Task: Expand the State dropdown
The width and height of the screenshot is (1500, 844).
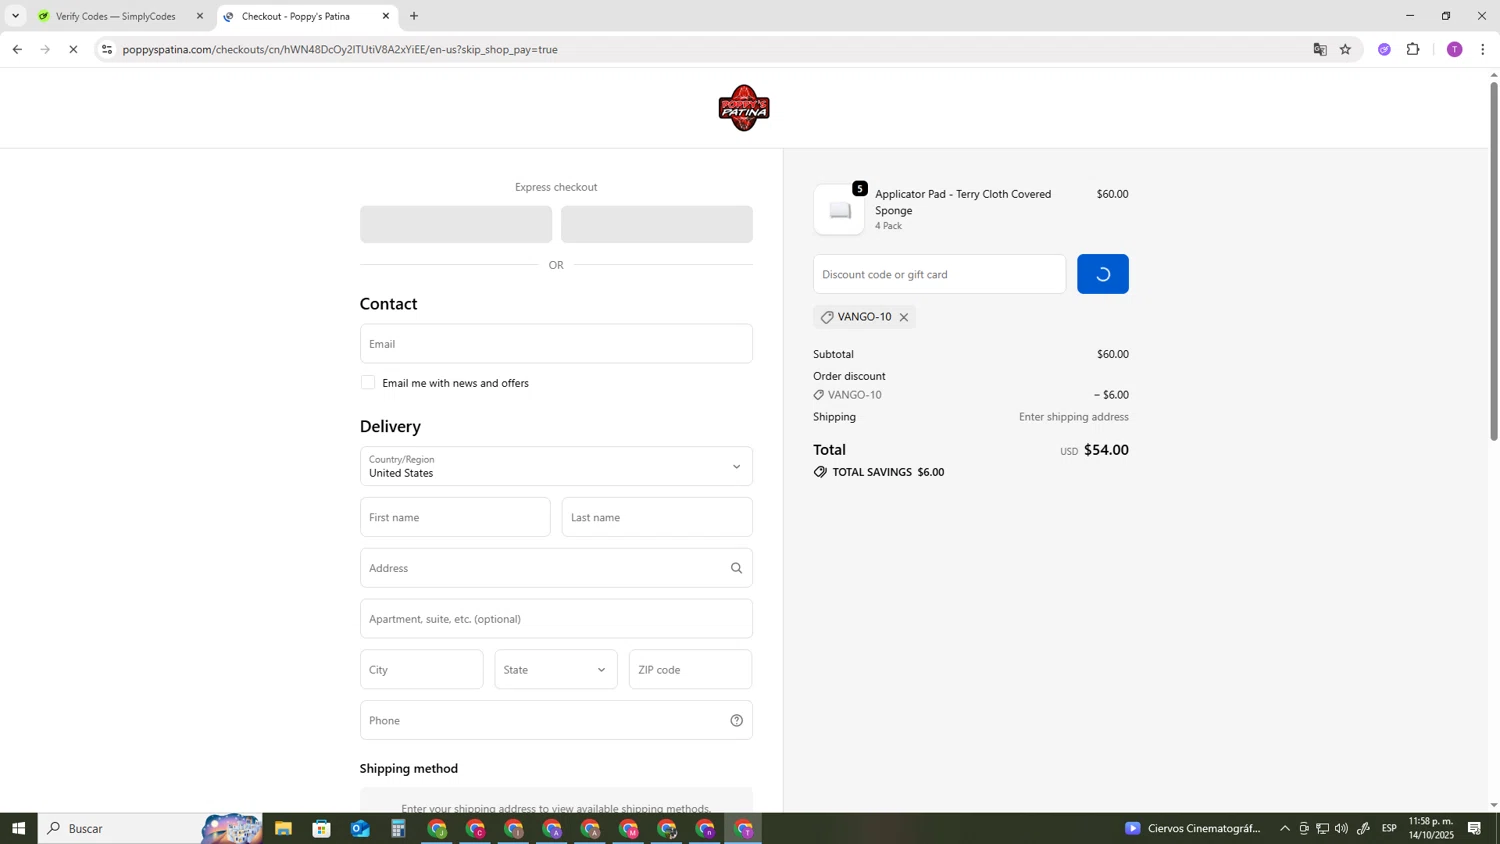Action: [556, 670]
